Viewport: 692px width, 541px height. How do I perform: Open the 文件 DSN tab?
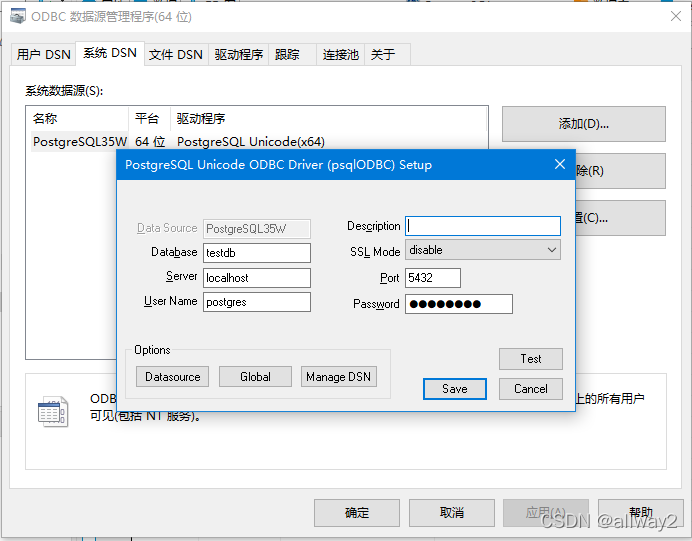pyautogui.click(x=176, y=55)
